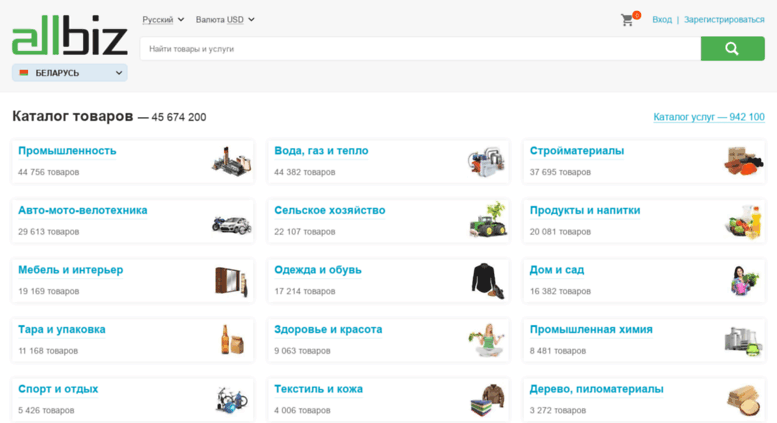
Task: Open the Стройматериалы category link
Action: (x=577, y=151)
